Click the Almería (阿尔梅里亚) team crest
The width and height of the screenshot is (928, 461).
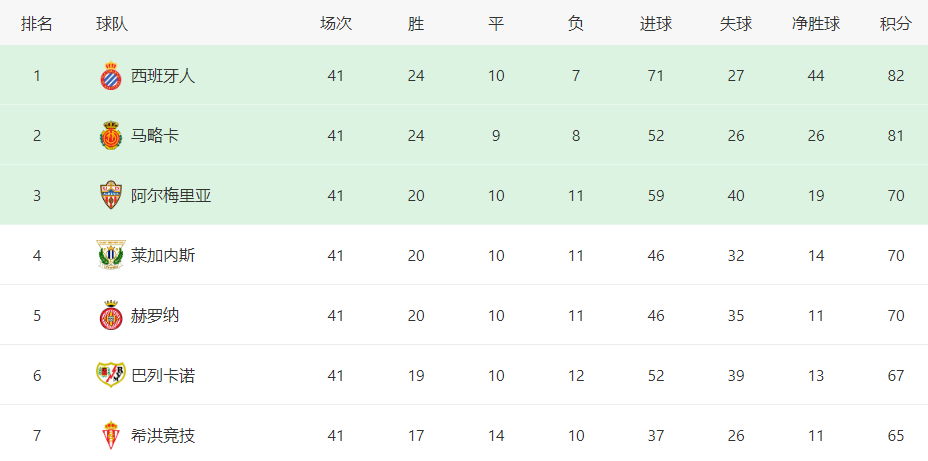[x=111, y=195]
